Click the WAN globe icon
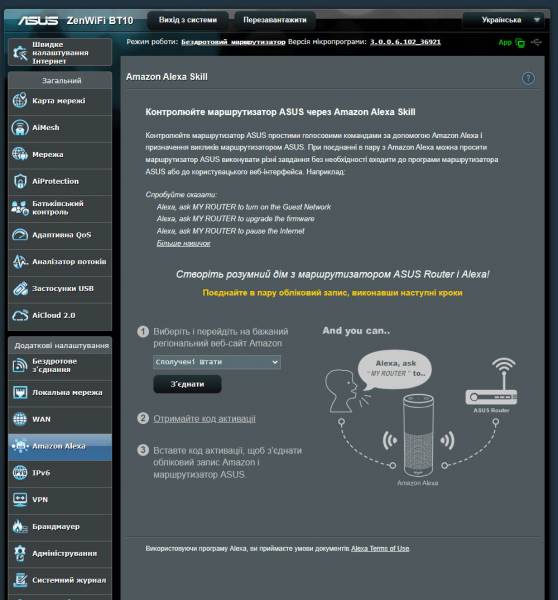558x600 pixels. [x=20, y=419]
